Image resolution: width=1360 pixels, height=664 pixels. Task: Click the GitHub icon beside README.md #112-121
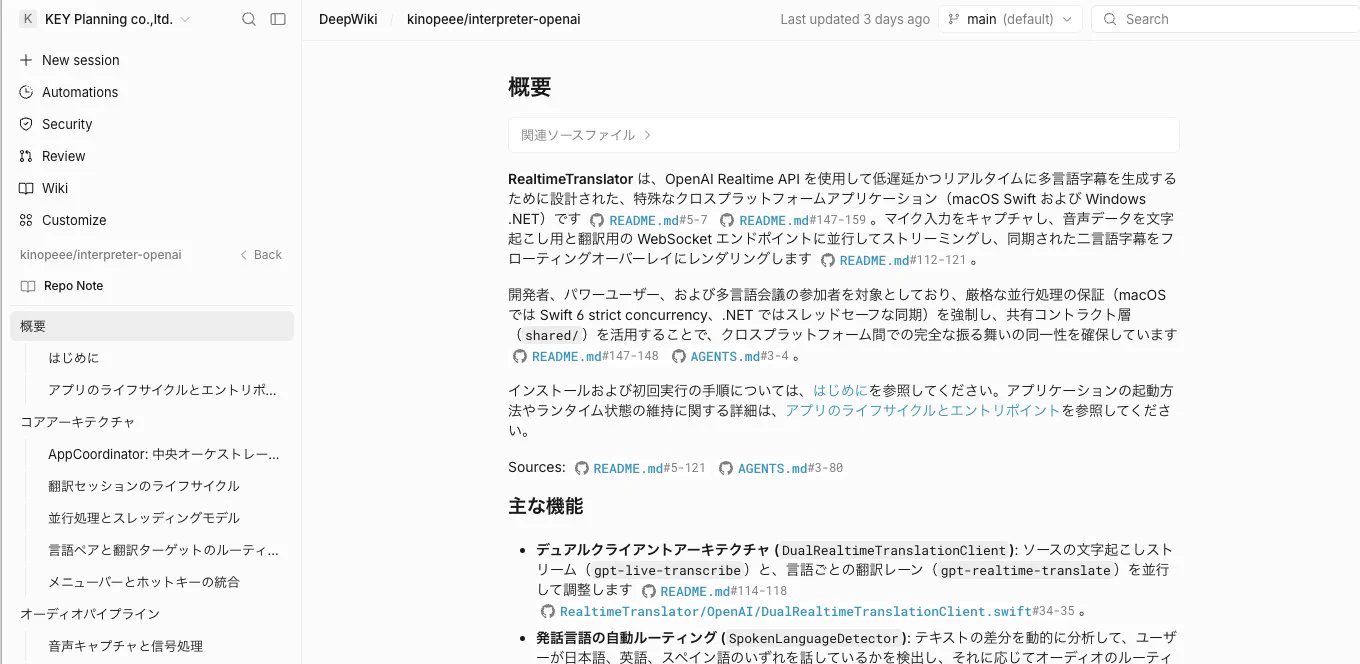[x=827, y=260]
